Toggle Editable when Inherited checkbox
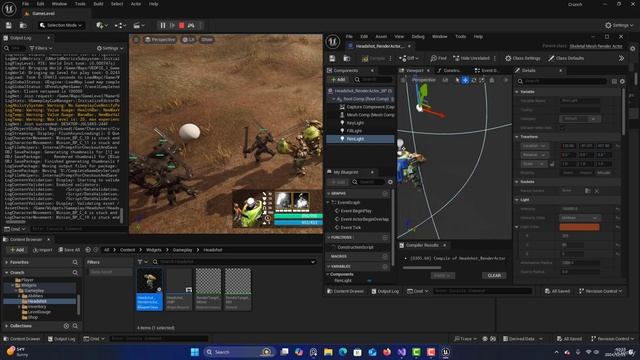This screenshot has width=640, height=360. click(562, 128)
